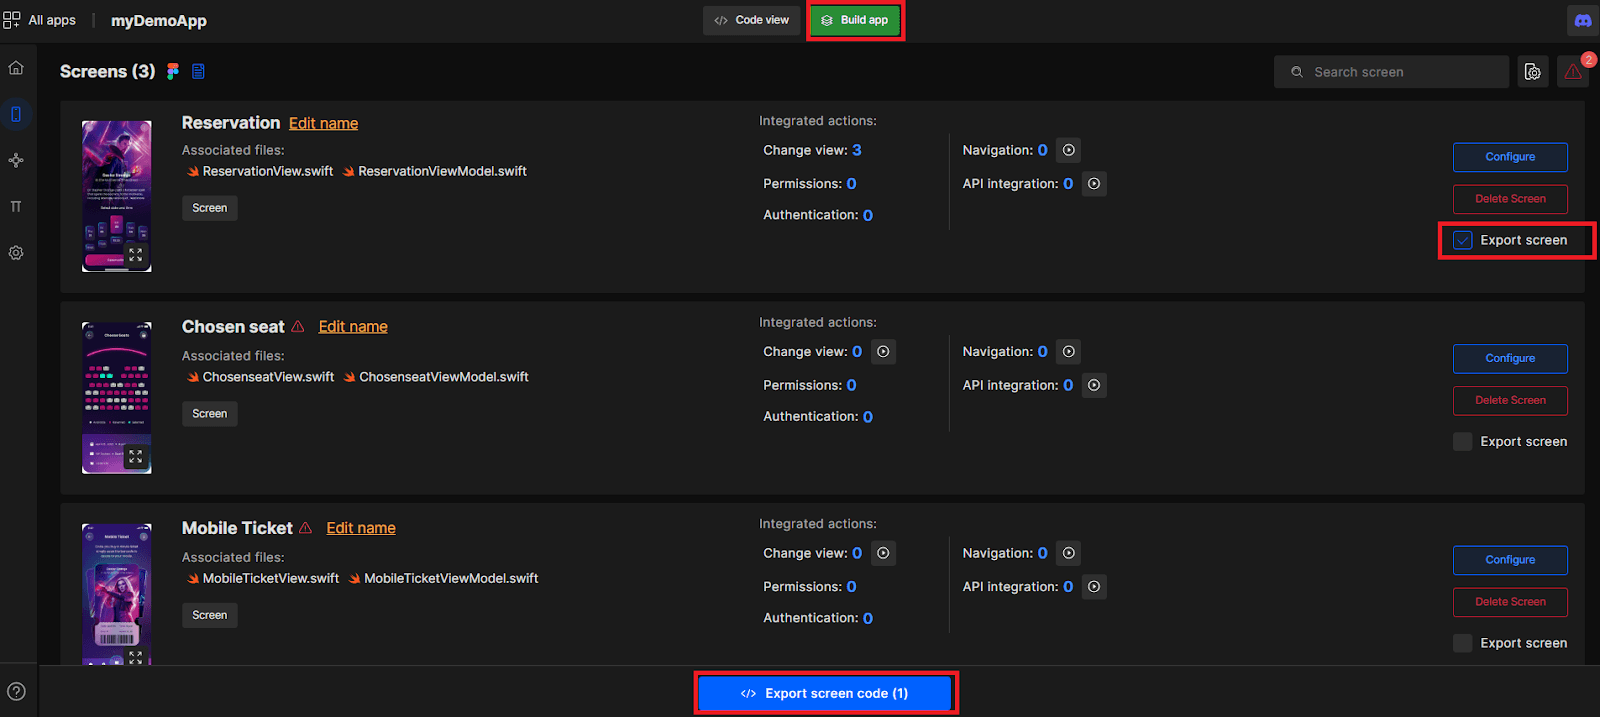
Task: Click the Figma logo beside Screens heading
Action: pos(173,71)
